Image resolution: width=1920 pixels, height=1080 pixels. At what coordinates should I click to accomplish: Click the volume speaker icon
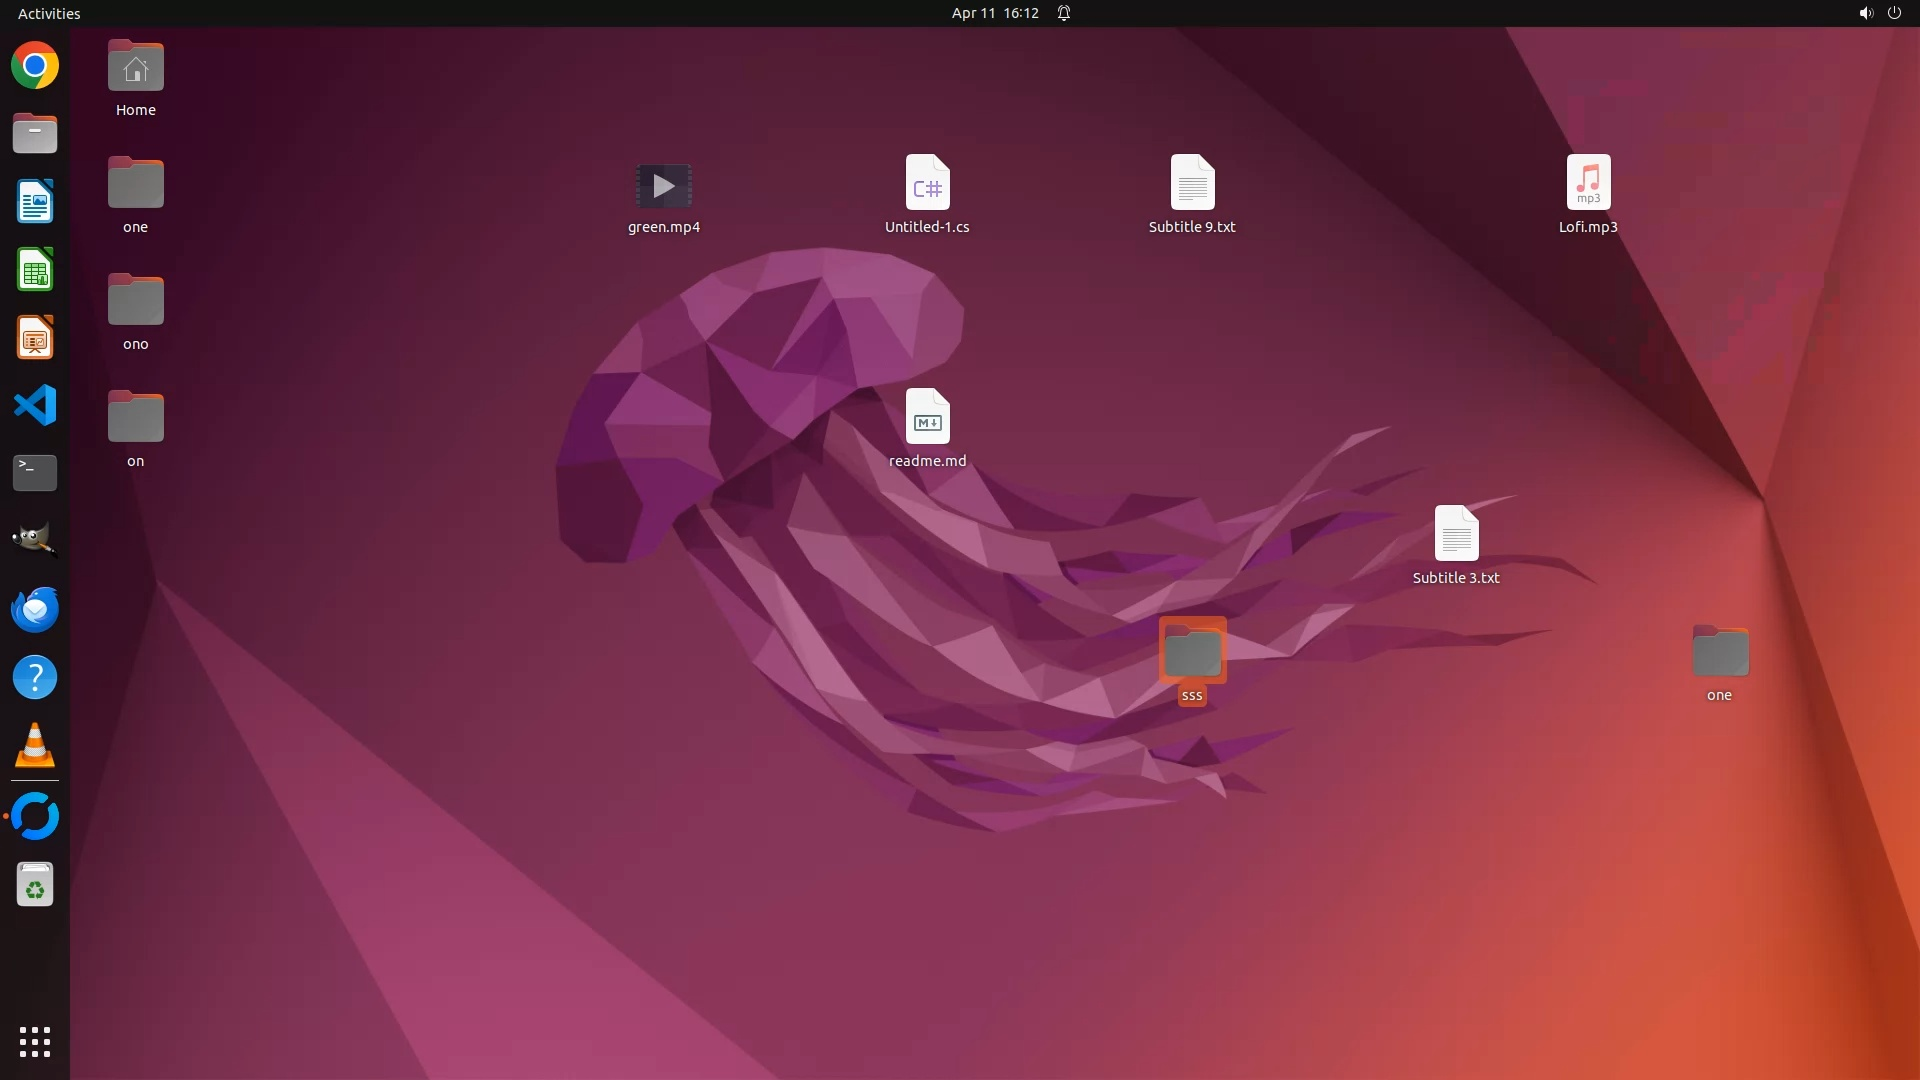coord(1865,13)
